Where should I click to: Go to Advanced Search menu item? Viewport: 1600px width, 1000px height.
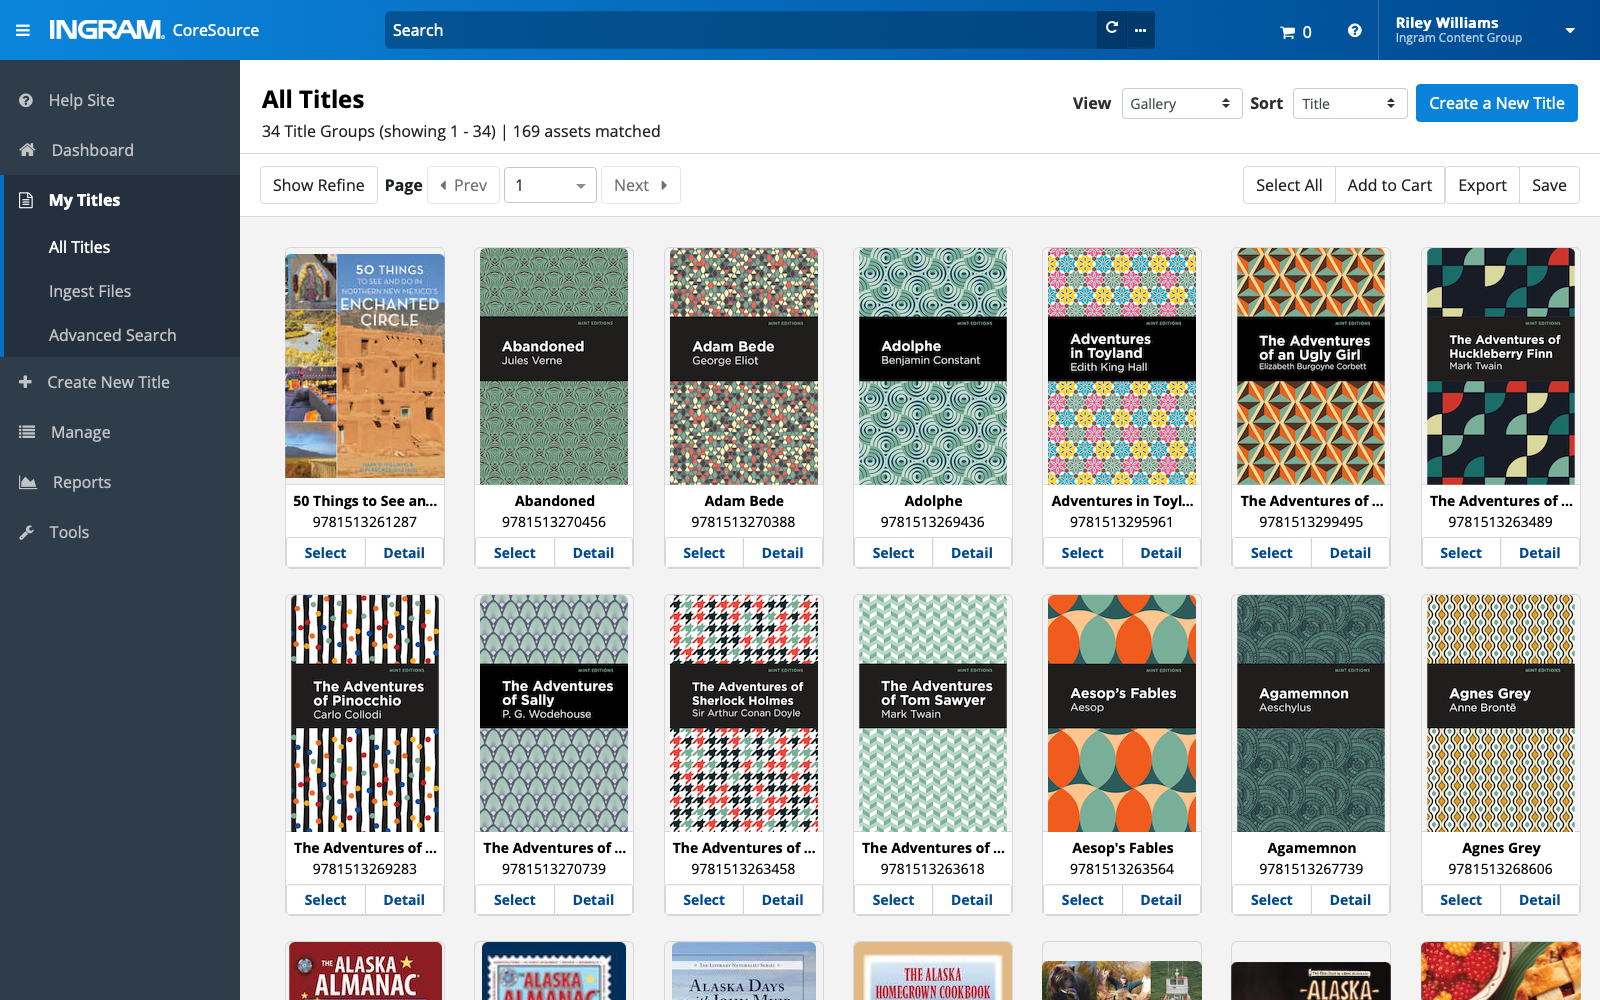pyautogui.click(x=112, y=335)
